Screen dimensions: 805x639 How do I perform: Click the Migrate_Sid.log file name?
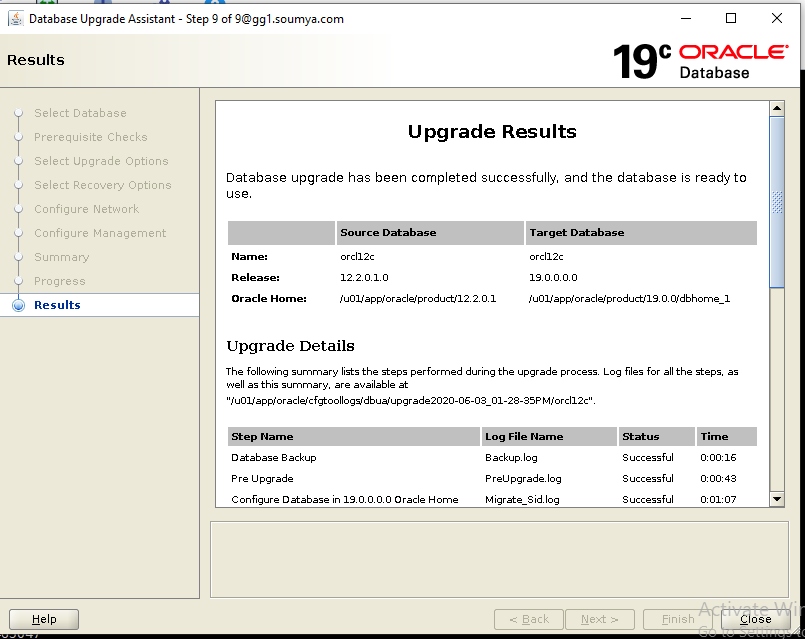[522, 499]
